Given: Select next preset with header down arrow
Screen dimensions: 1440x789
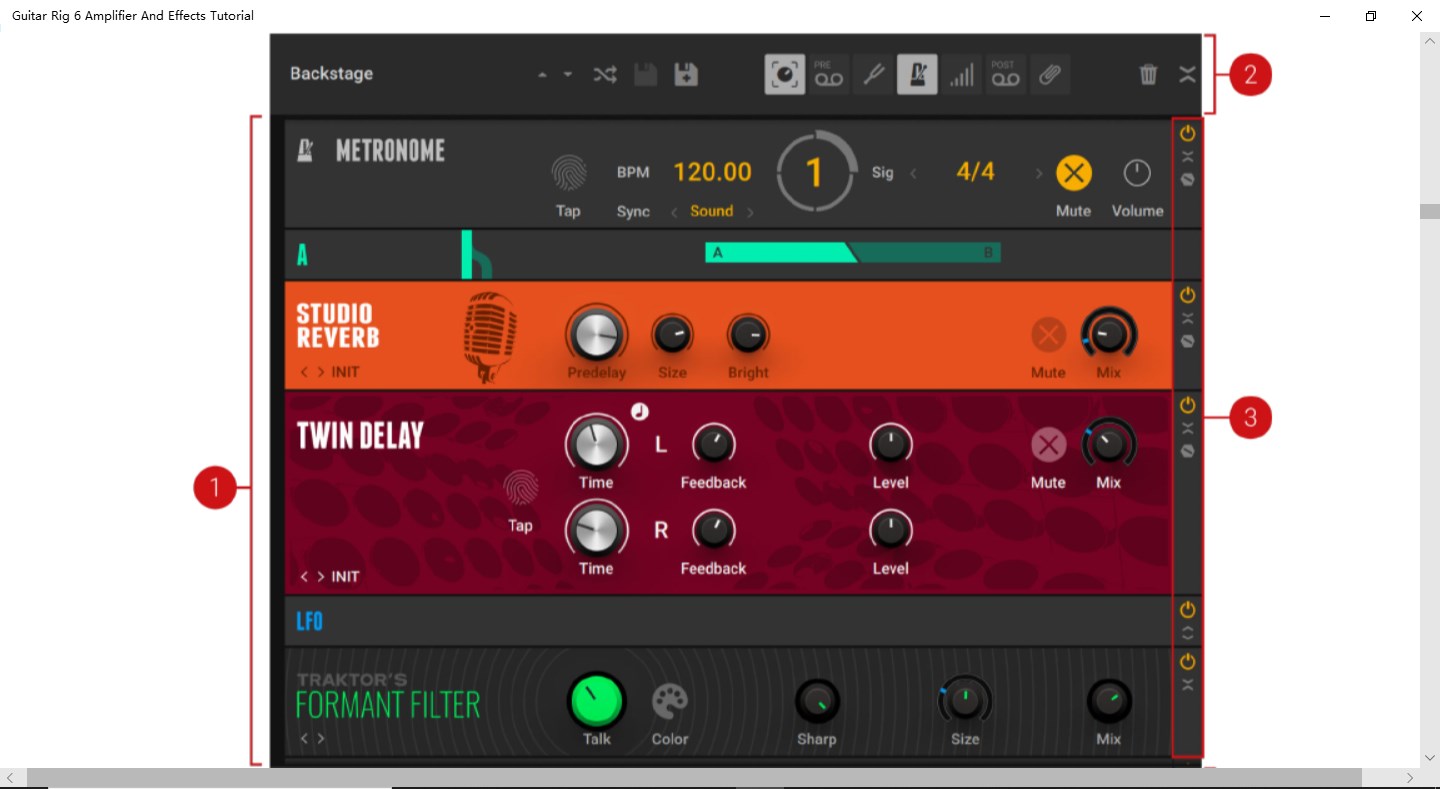Looking at the screenshot, I should (568, 75).
